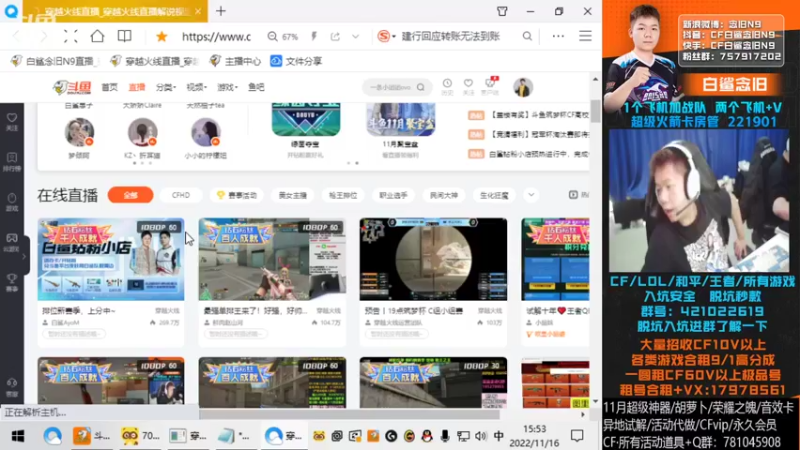Image resolution: width=800 pixels, height=450 pixels.
Task: Click the taskbar volume speaker icon
Action: [x=481, y=436]
